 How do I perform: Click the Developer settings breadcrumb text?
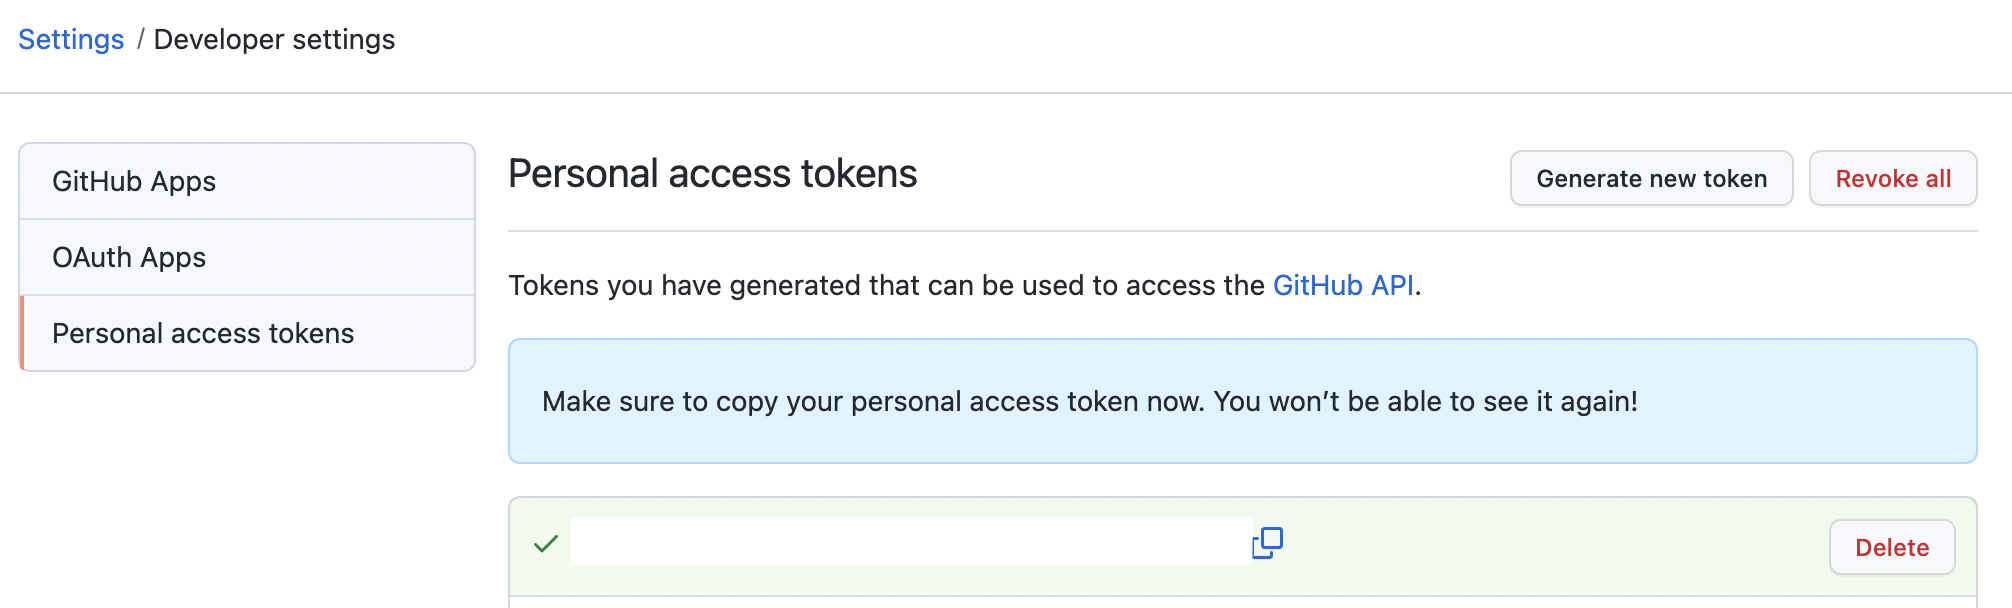pyautogui.click(x=274, y=39)
